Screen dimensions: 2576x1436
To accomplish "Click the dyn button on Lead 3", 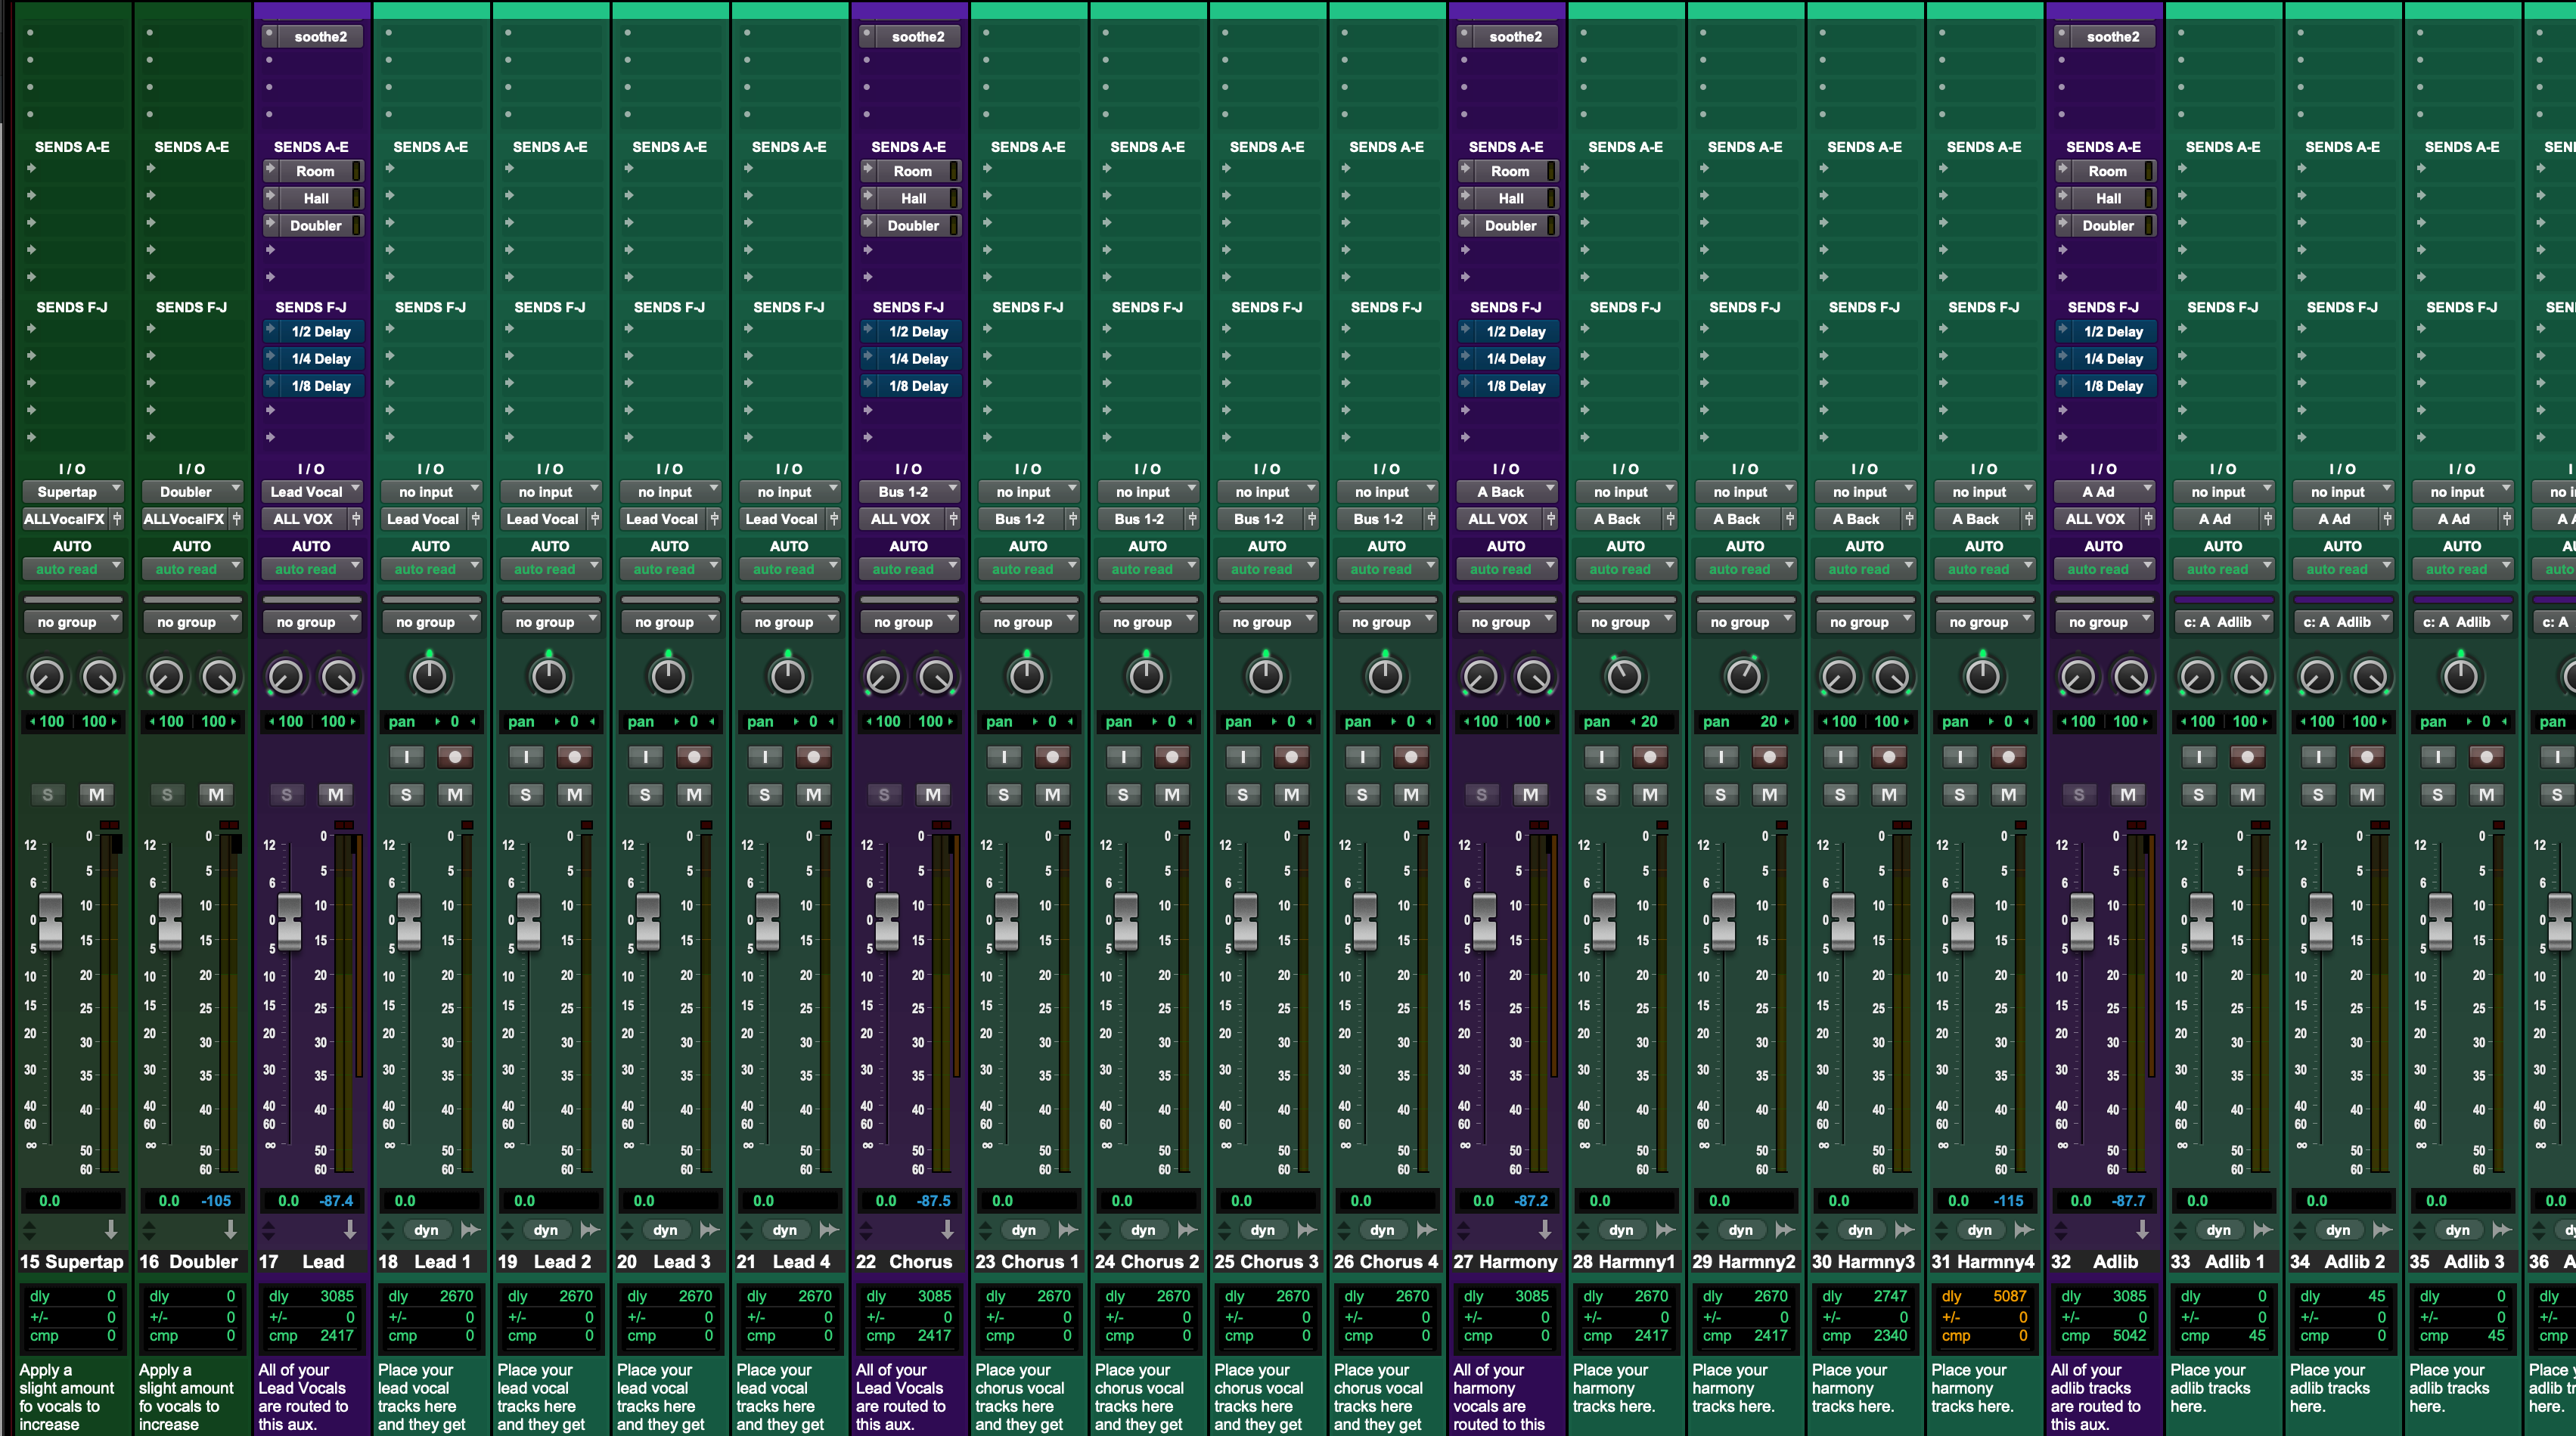I will 665,1230.
